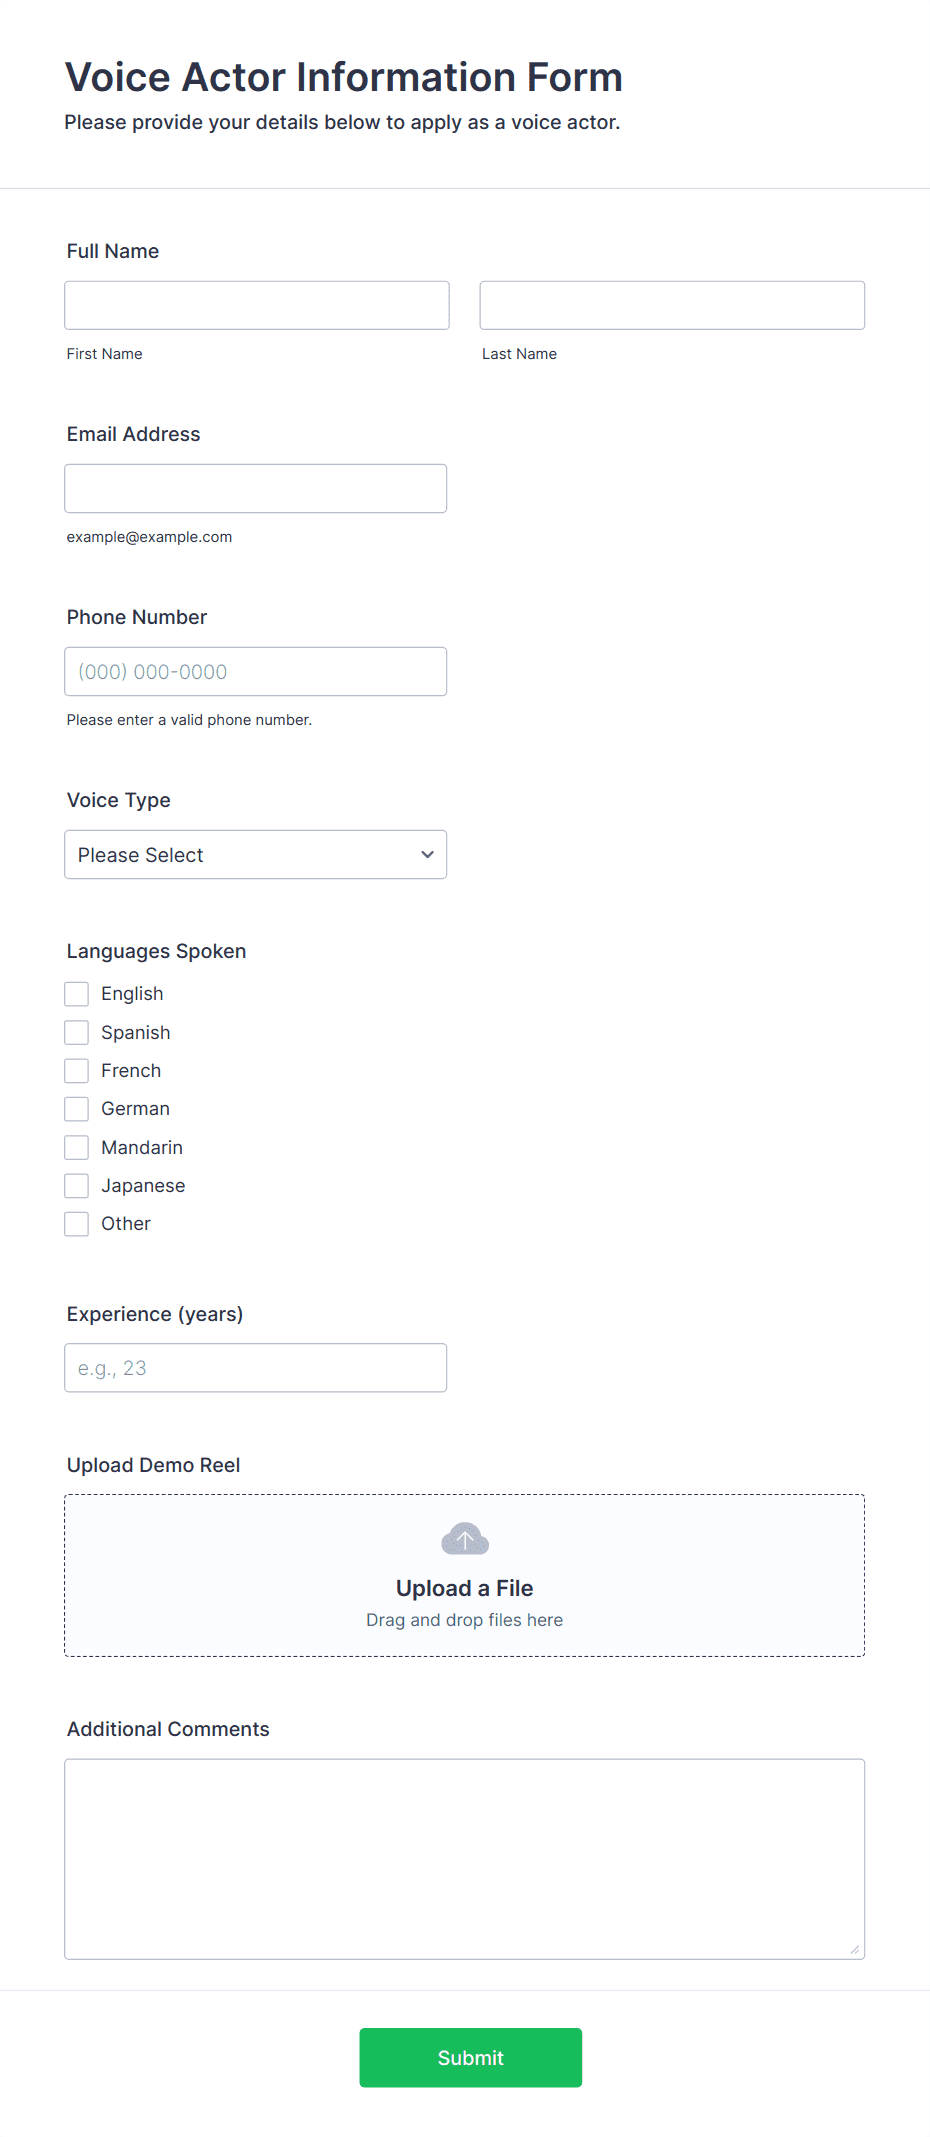Screen dimensions: 930x2137
Task: Enable the French language option
Action: (77, 1071)
